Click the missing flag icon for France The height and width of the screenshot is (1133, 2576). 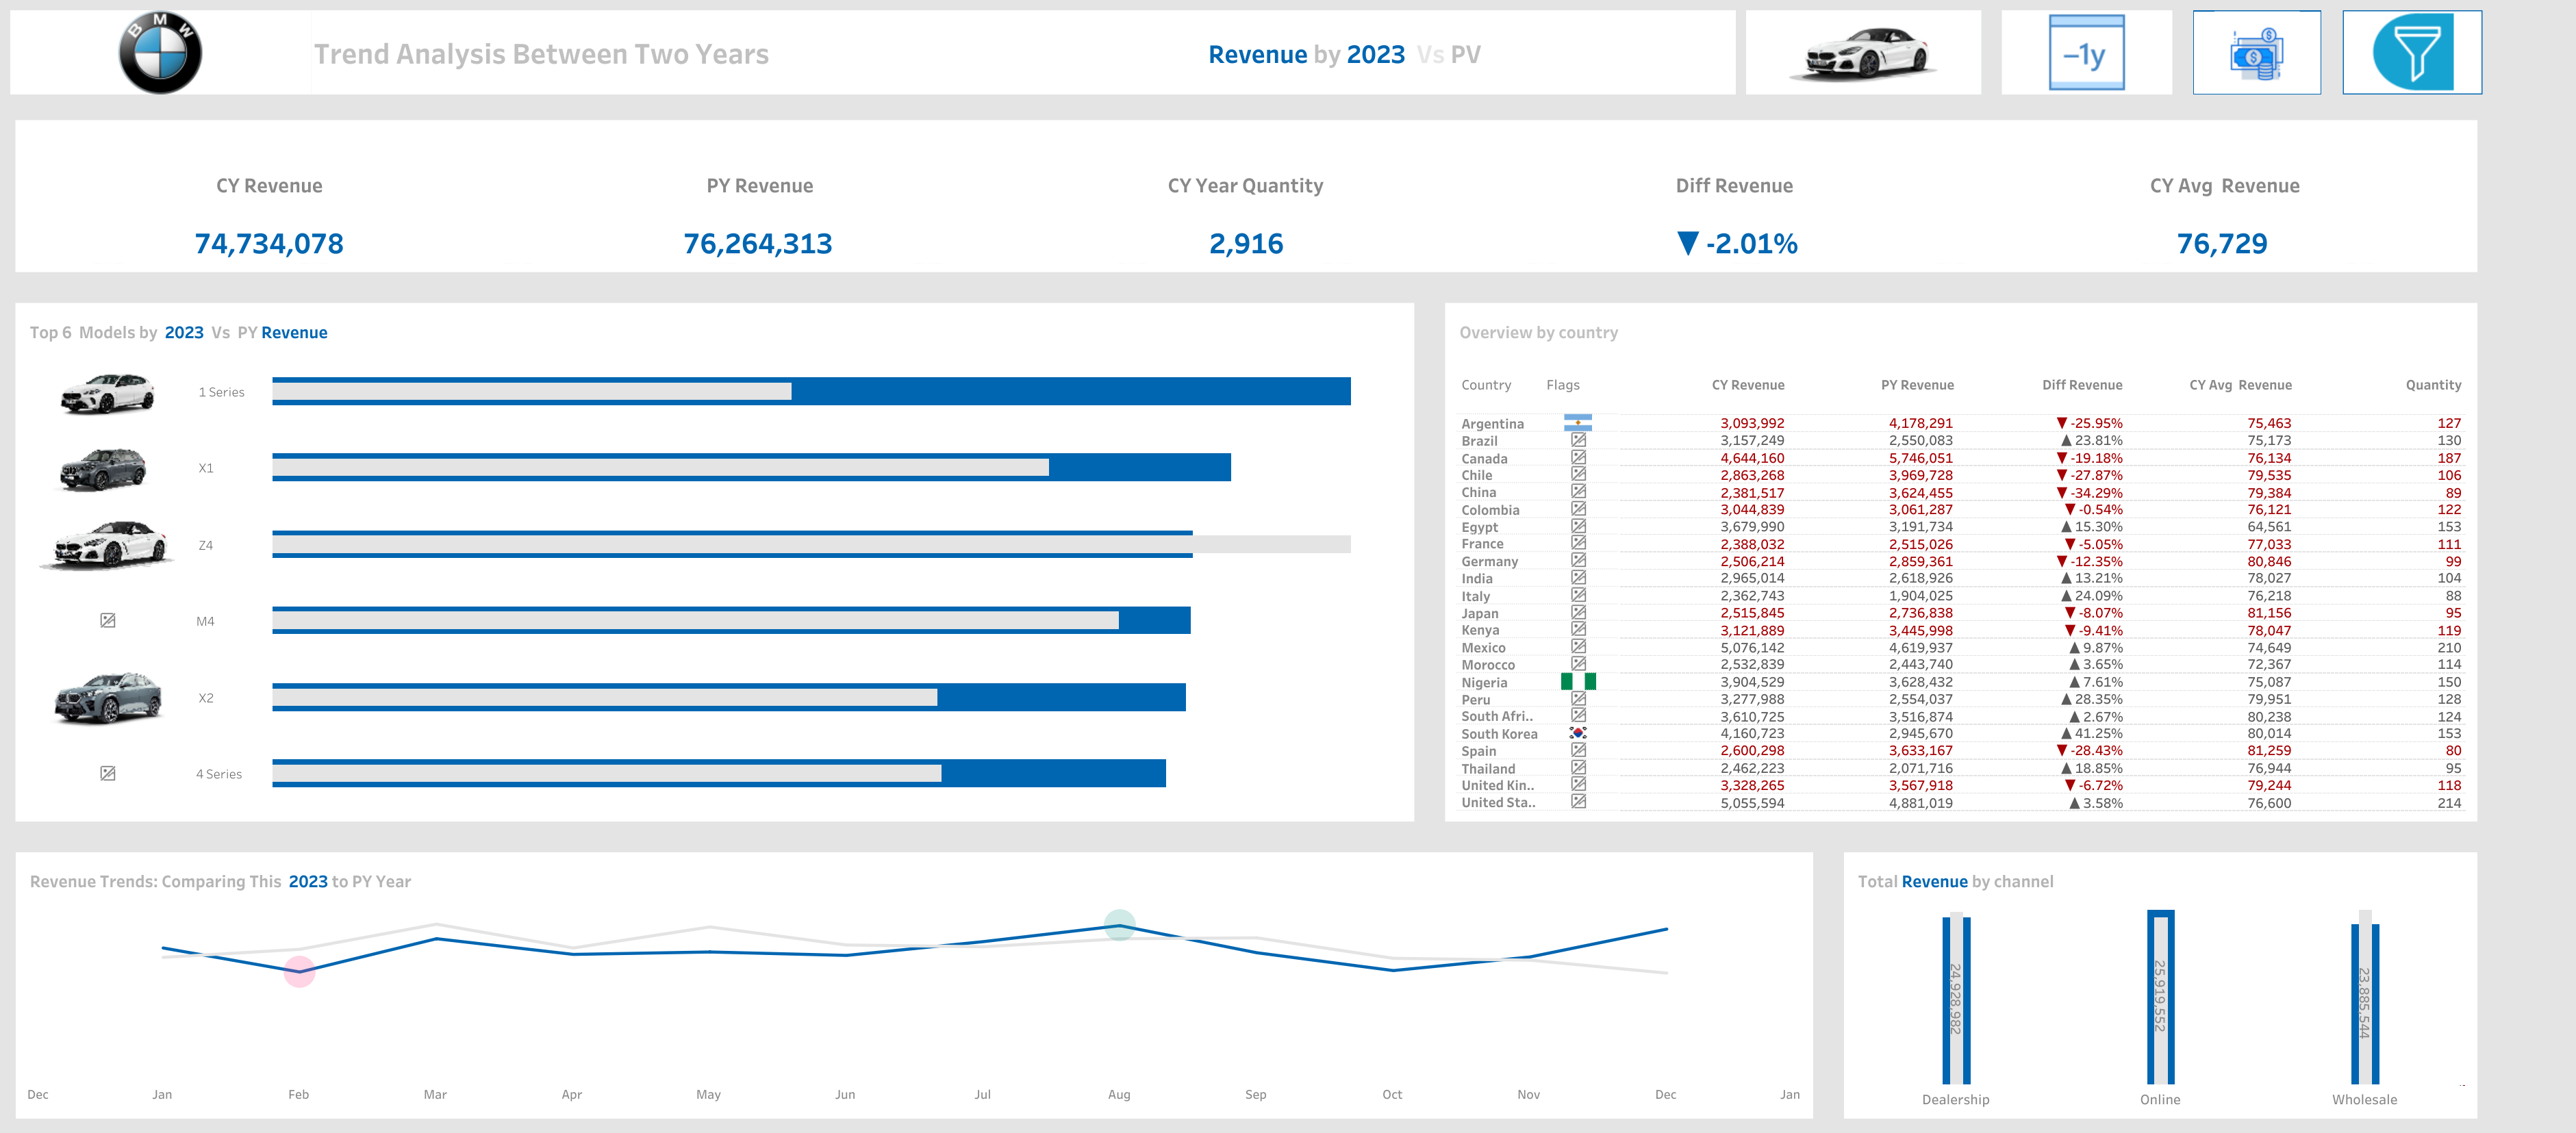1578,544
